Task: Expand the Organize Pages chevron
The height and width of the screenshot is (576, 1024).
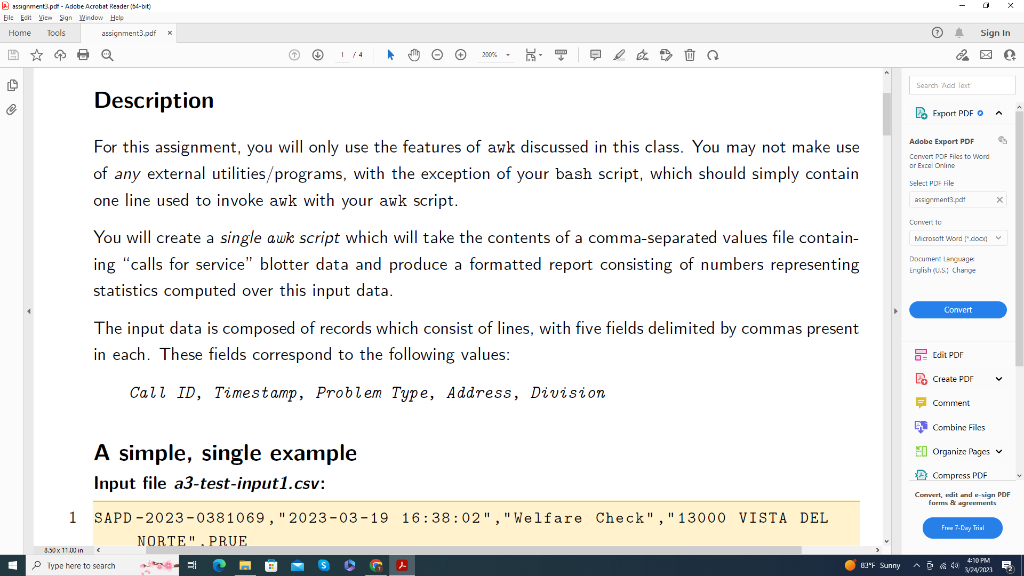Action: (999, 452)
